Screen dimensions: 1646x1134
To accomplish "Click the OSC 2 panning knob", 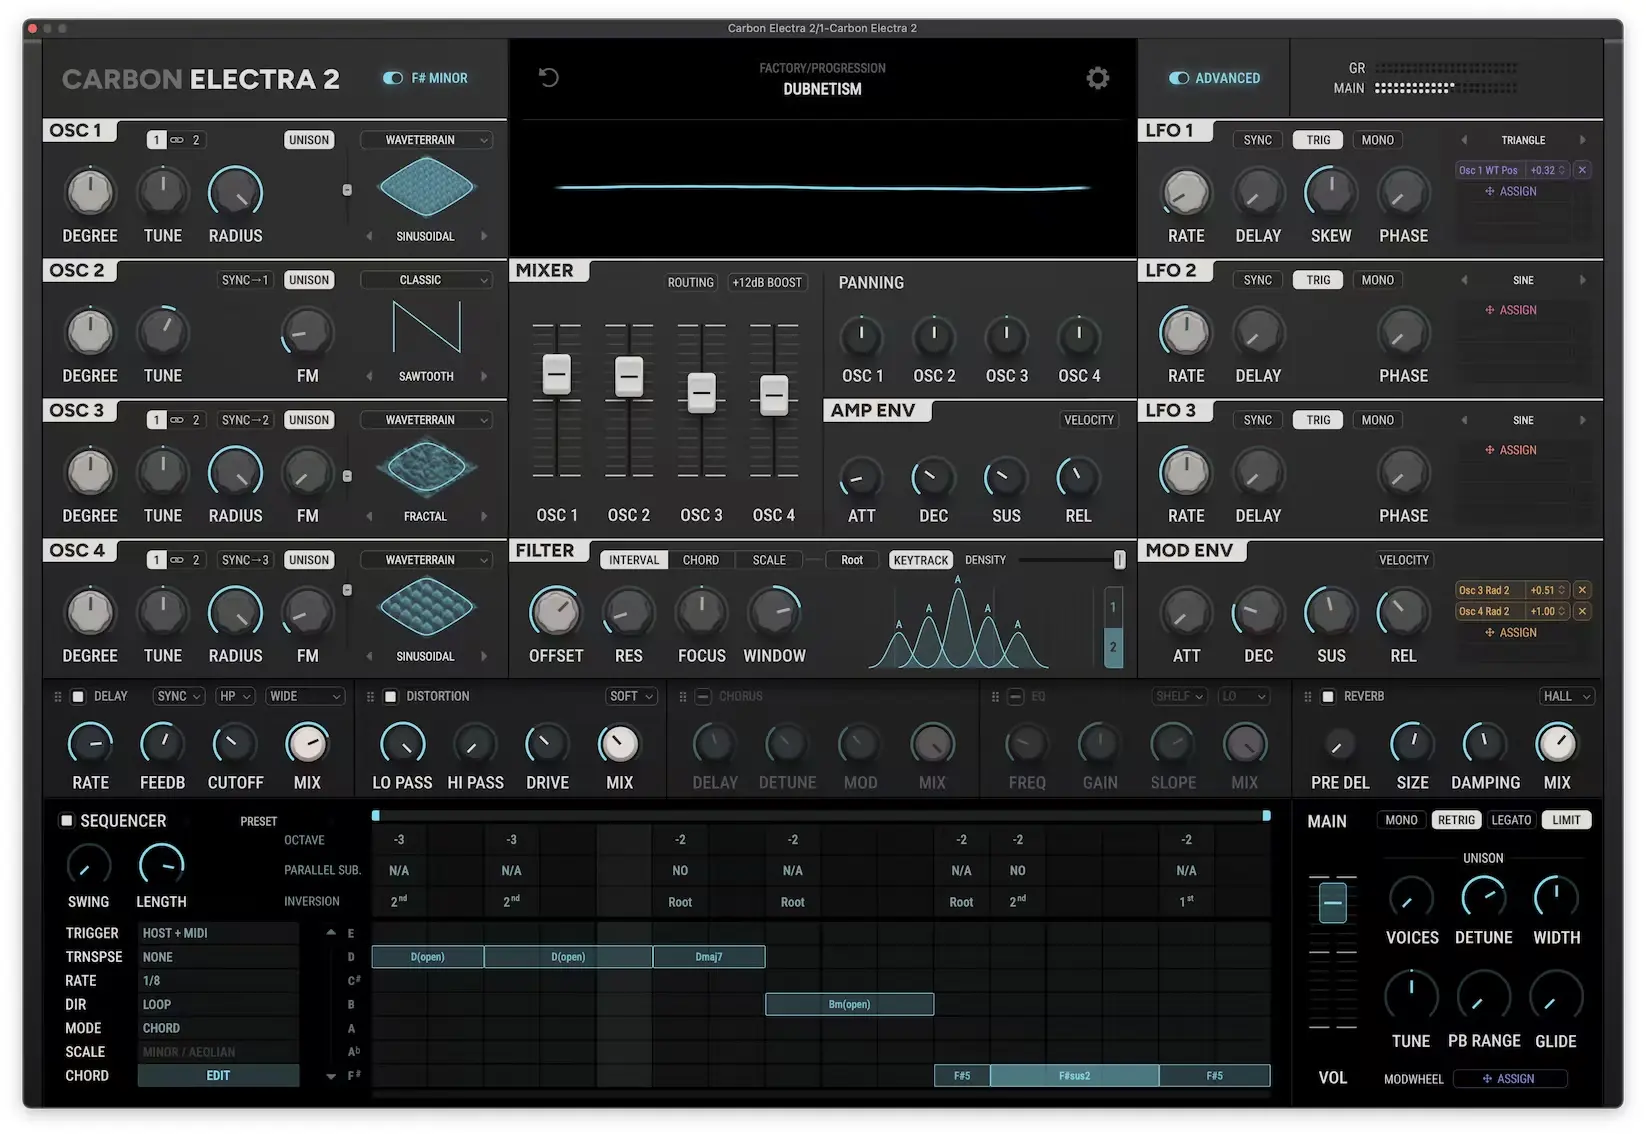I will [934, 337].
